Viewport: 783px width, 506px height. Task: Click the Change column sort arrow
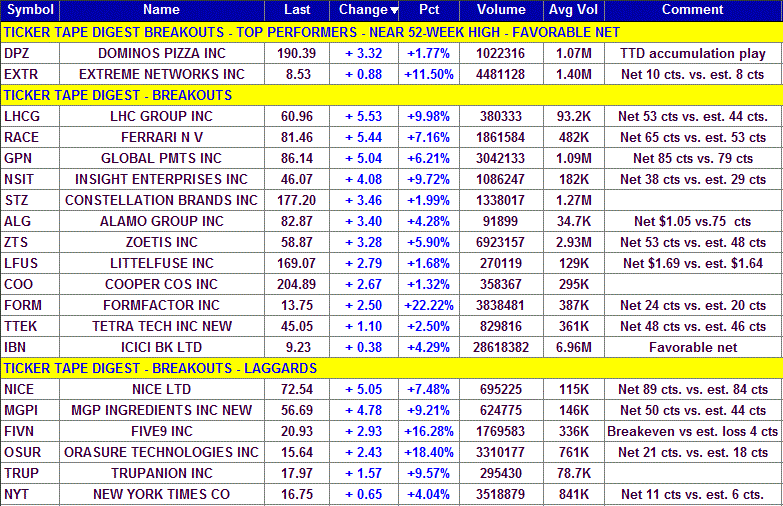pos(394,10)
